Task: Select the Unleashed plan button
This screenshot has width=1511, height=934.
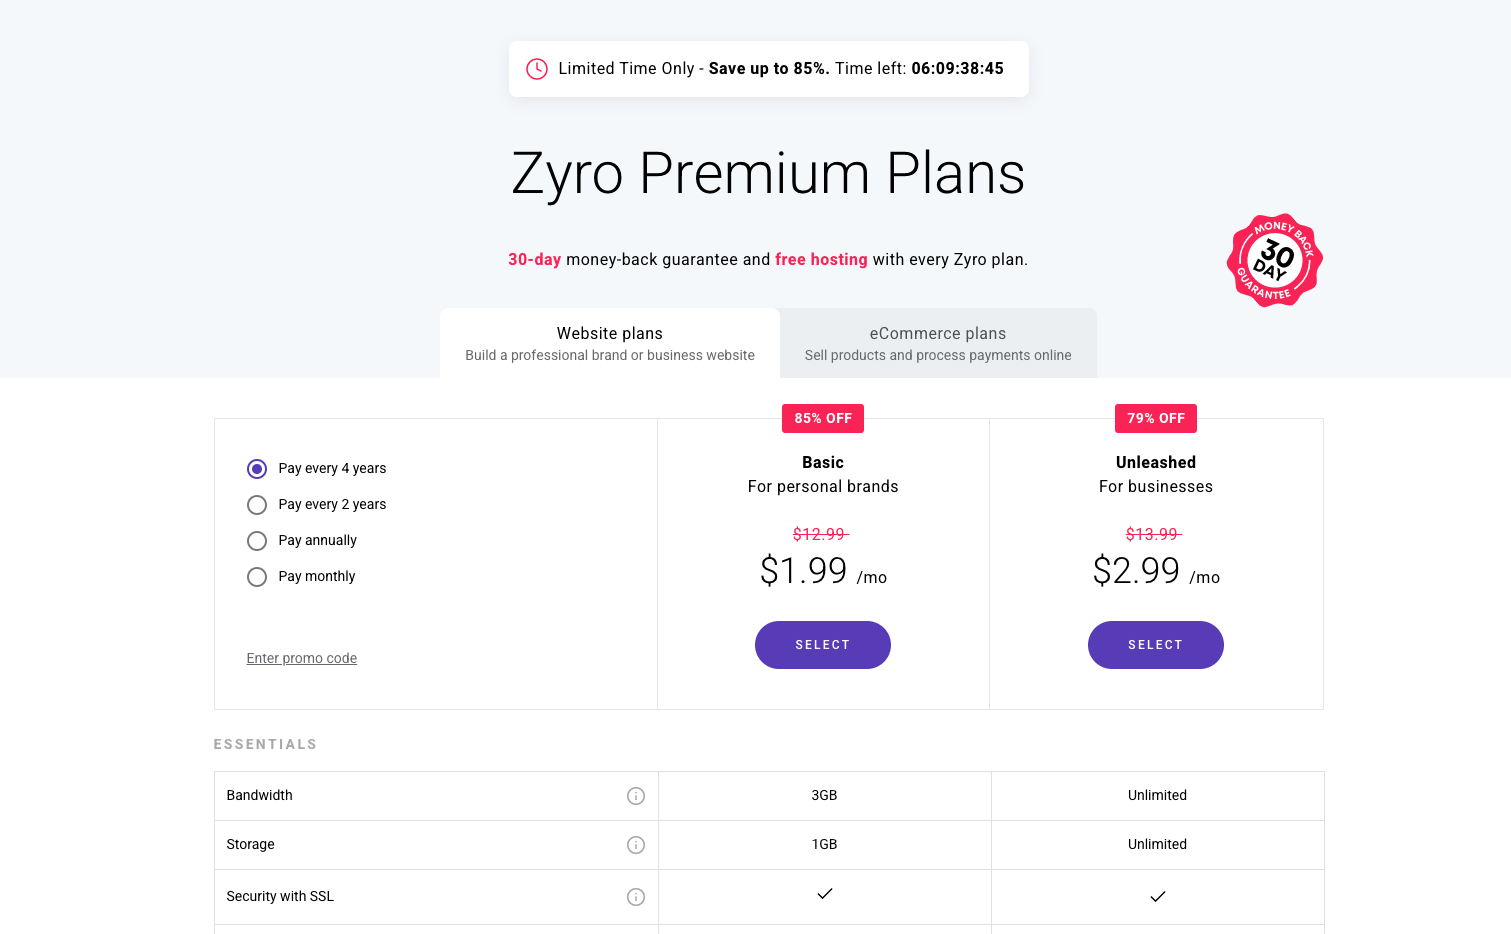Action: pyautogui.click(x=1156, y=645)
